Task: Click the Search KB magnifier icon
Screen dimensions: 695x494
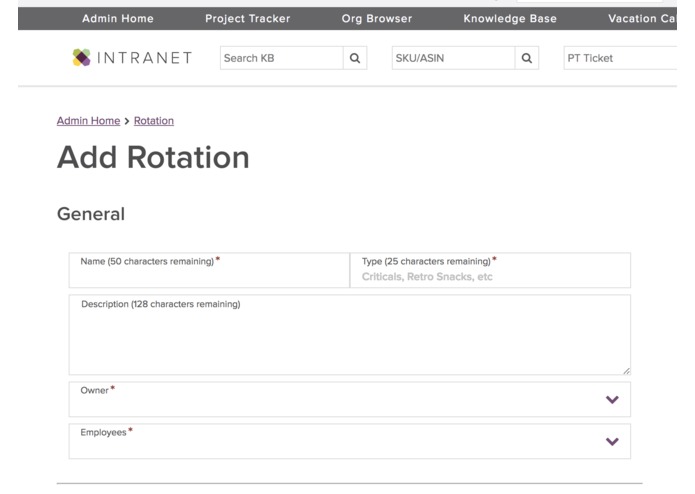Action: tap(355, 58)
